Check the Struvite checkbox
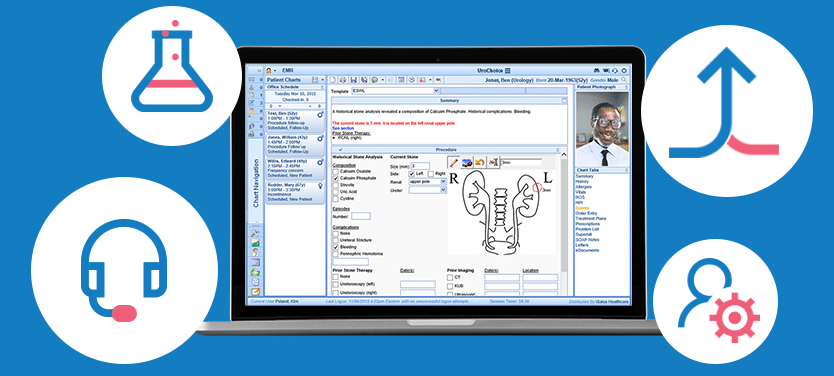This screenshot has width=834, height=376. 336,185
